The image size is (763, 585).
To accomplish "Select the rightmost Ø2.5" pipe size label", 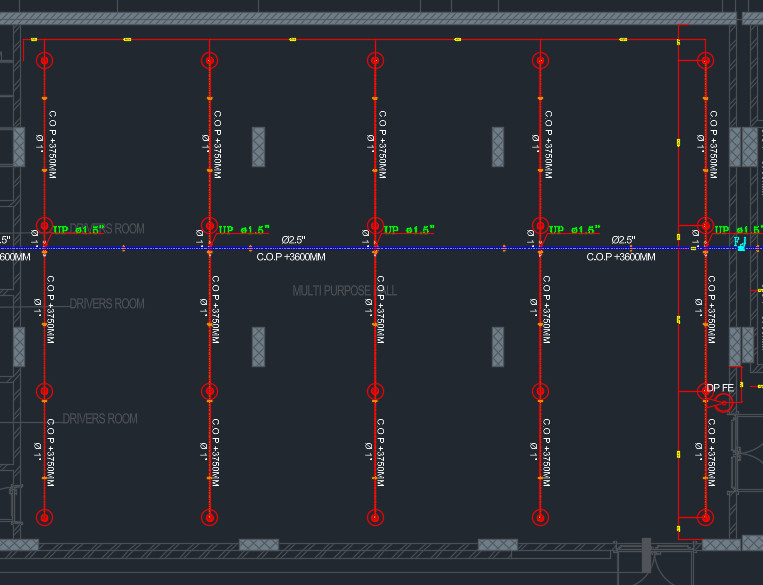I will [x=624, y=241].
